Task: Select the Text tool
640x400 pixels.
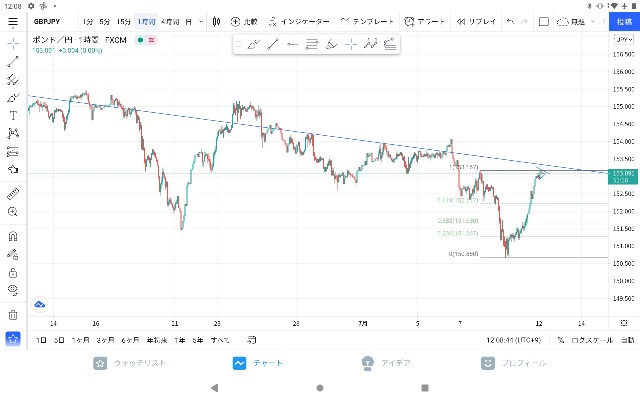Action: (x=13, y=116)
